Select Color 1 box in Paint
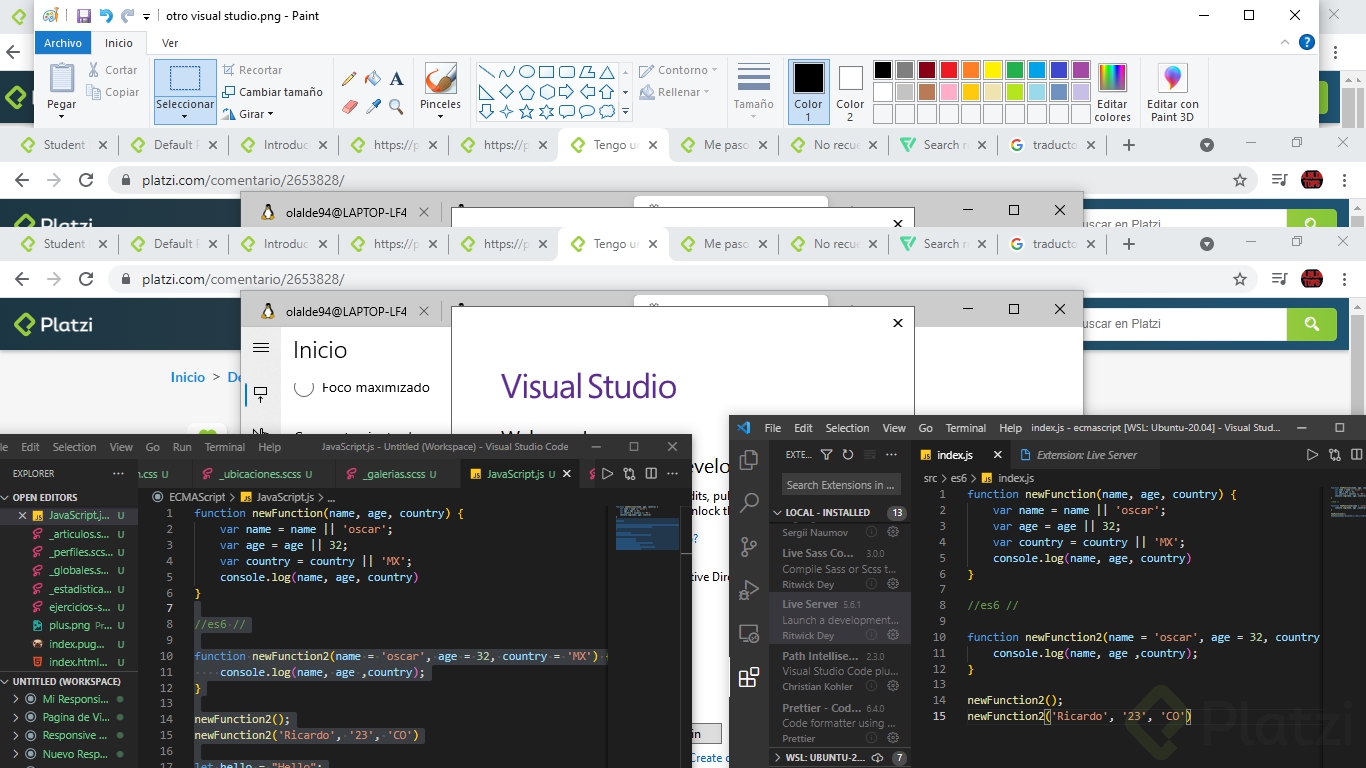This screenshot has width=1366, height=768. (x=808, y=91)
